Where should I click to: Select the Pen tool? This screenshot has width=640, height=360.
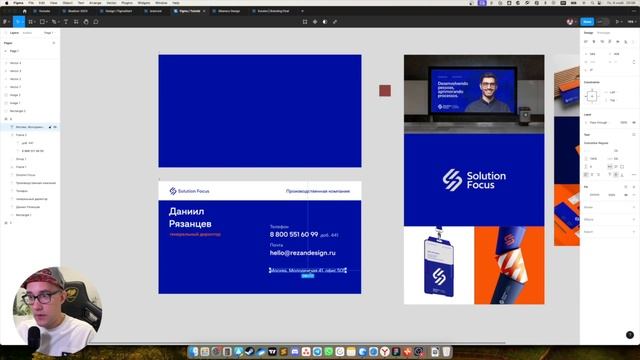point(53,22)
